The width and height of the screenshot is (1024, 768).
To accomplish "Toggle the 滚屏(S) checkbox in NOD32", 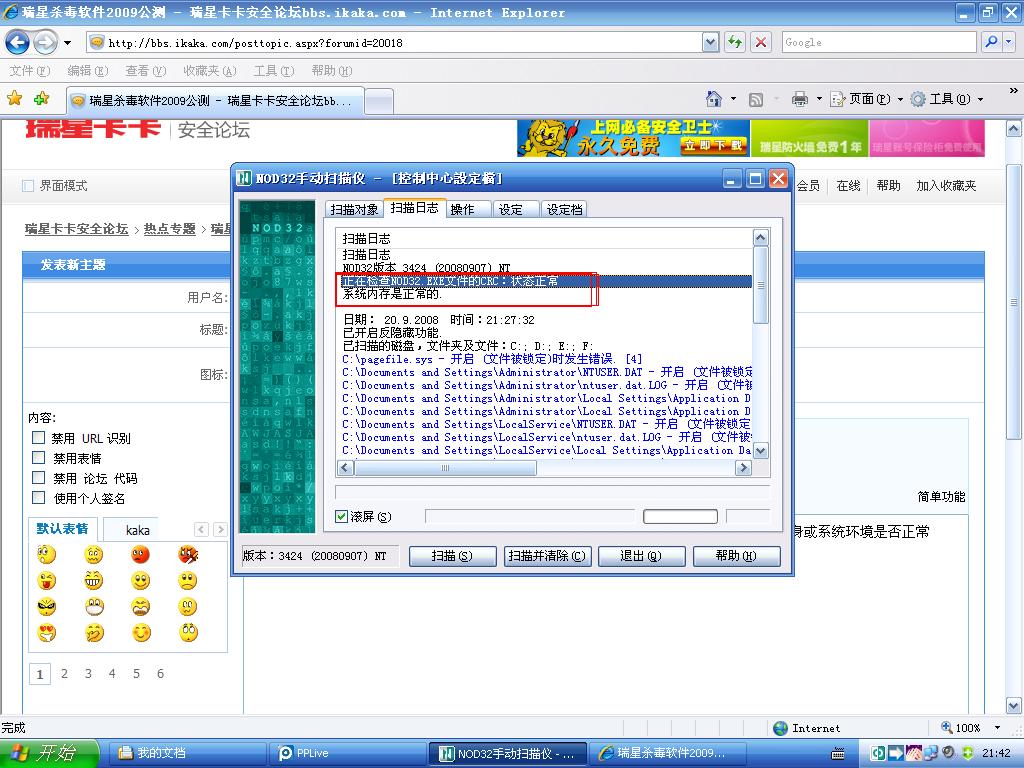I will tap(341, 517).
